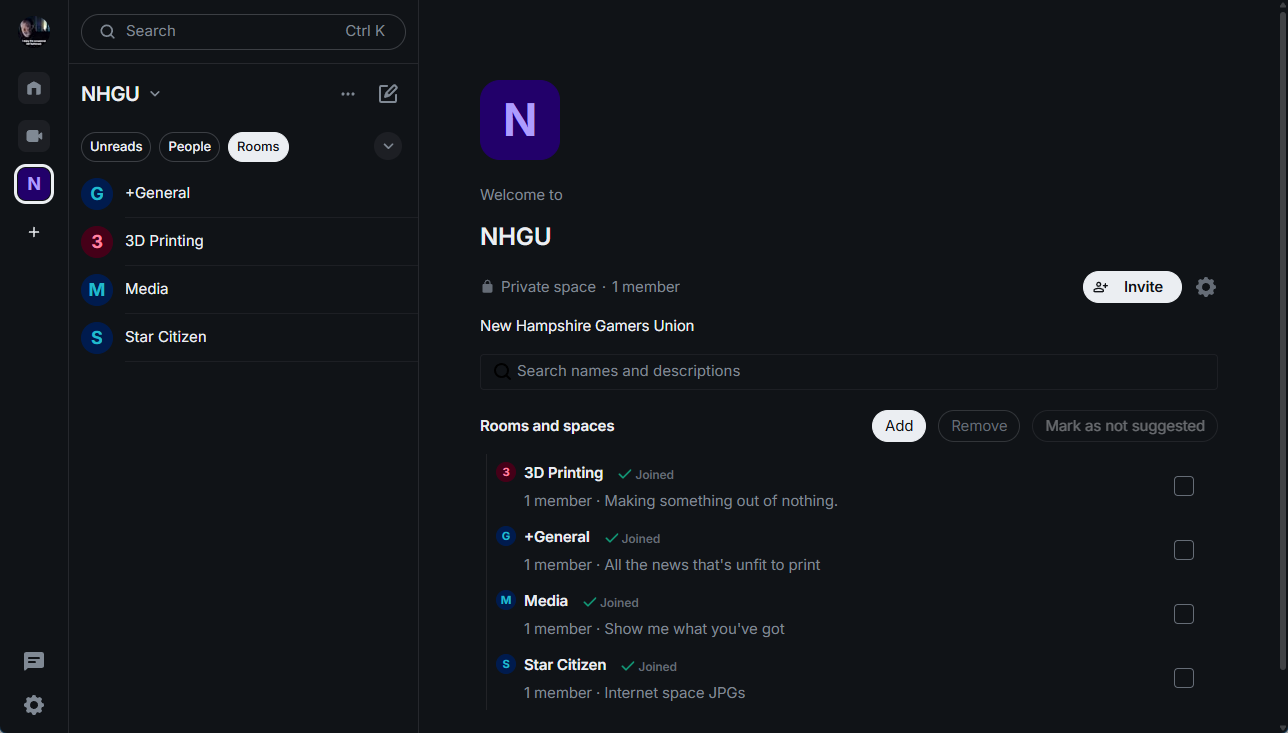Expand the room list filter chevron button
The width and height of the screenshot is (1288, 733).
tap(388, 146)
